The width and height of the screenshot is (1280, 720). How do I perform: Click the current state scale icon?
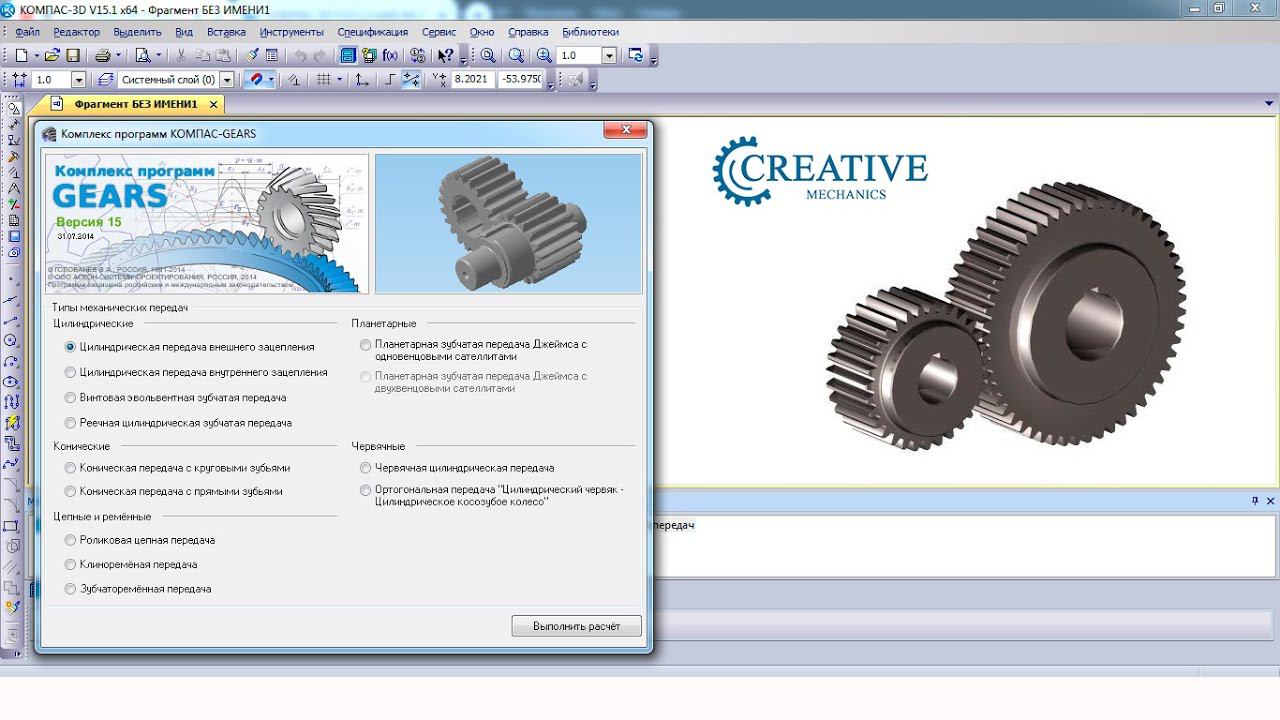tap(19, 80)
